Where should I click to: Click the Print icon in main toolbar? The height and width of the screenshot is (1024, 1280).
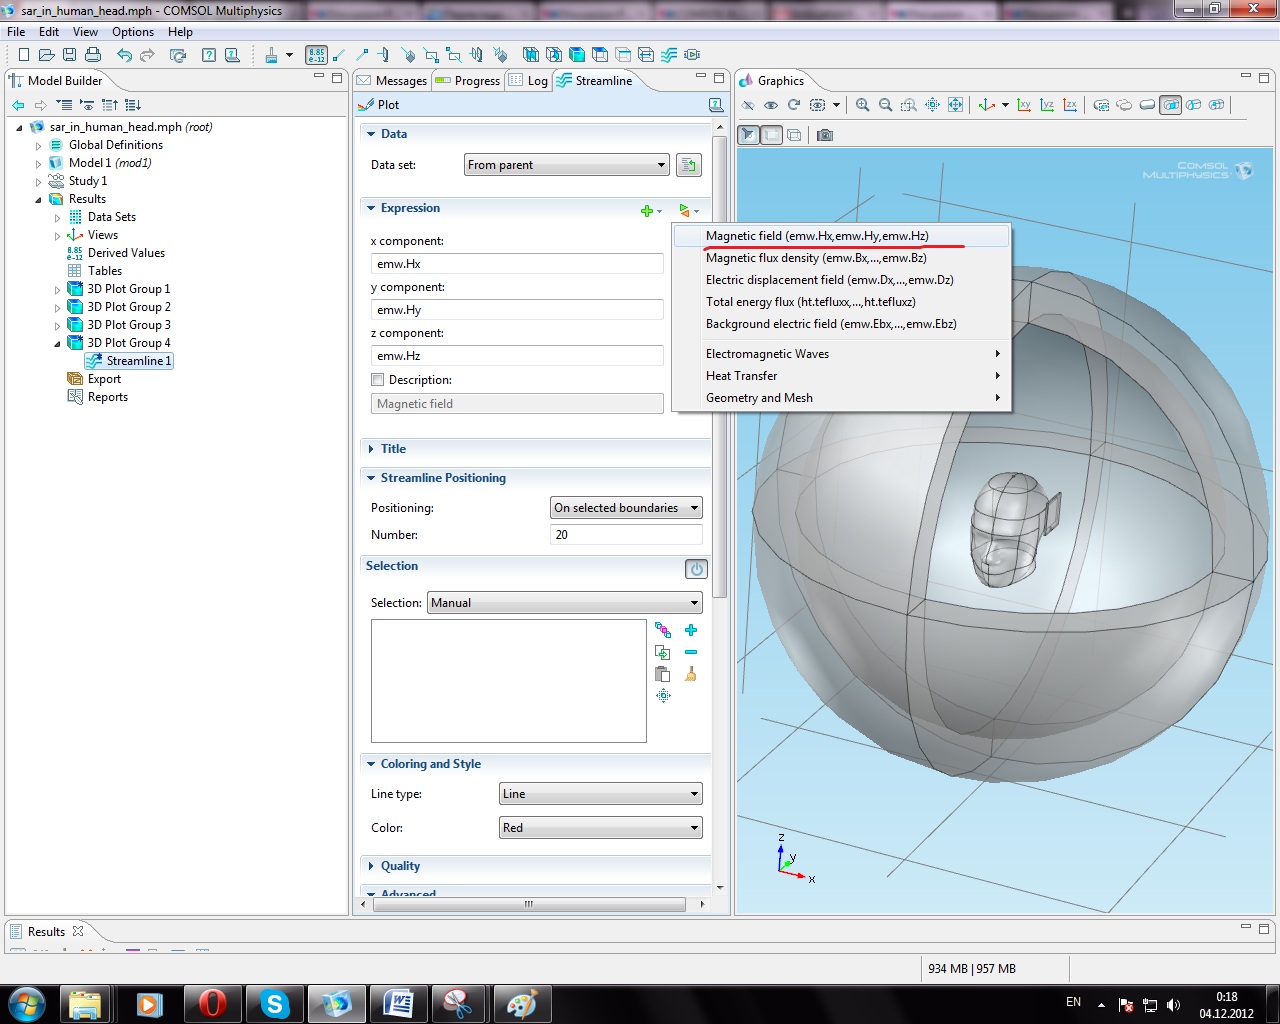point(93,55)
